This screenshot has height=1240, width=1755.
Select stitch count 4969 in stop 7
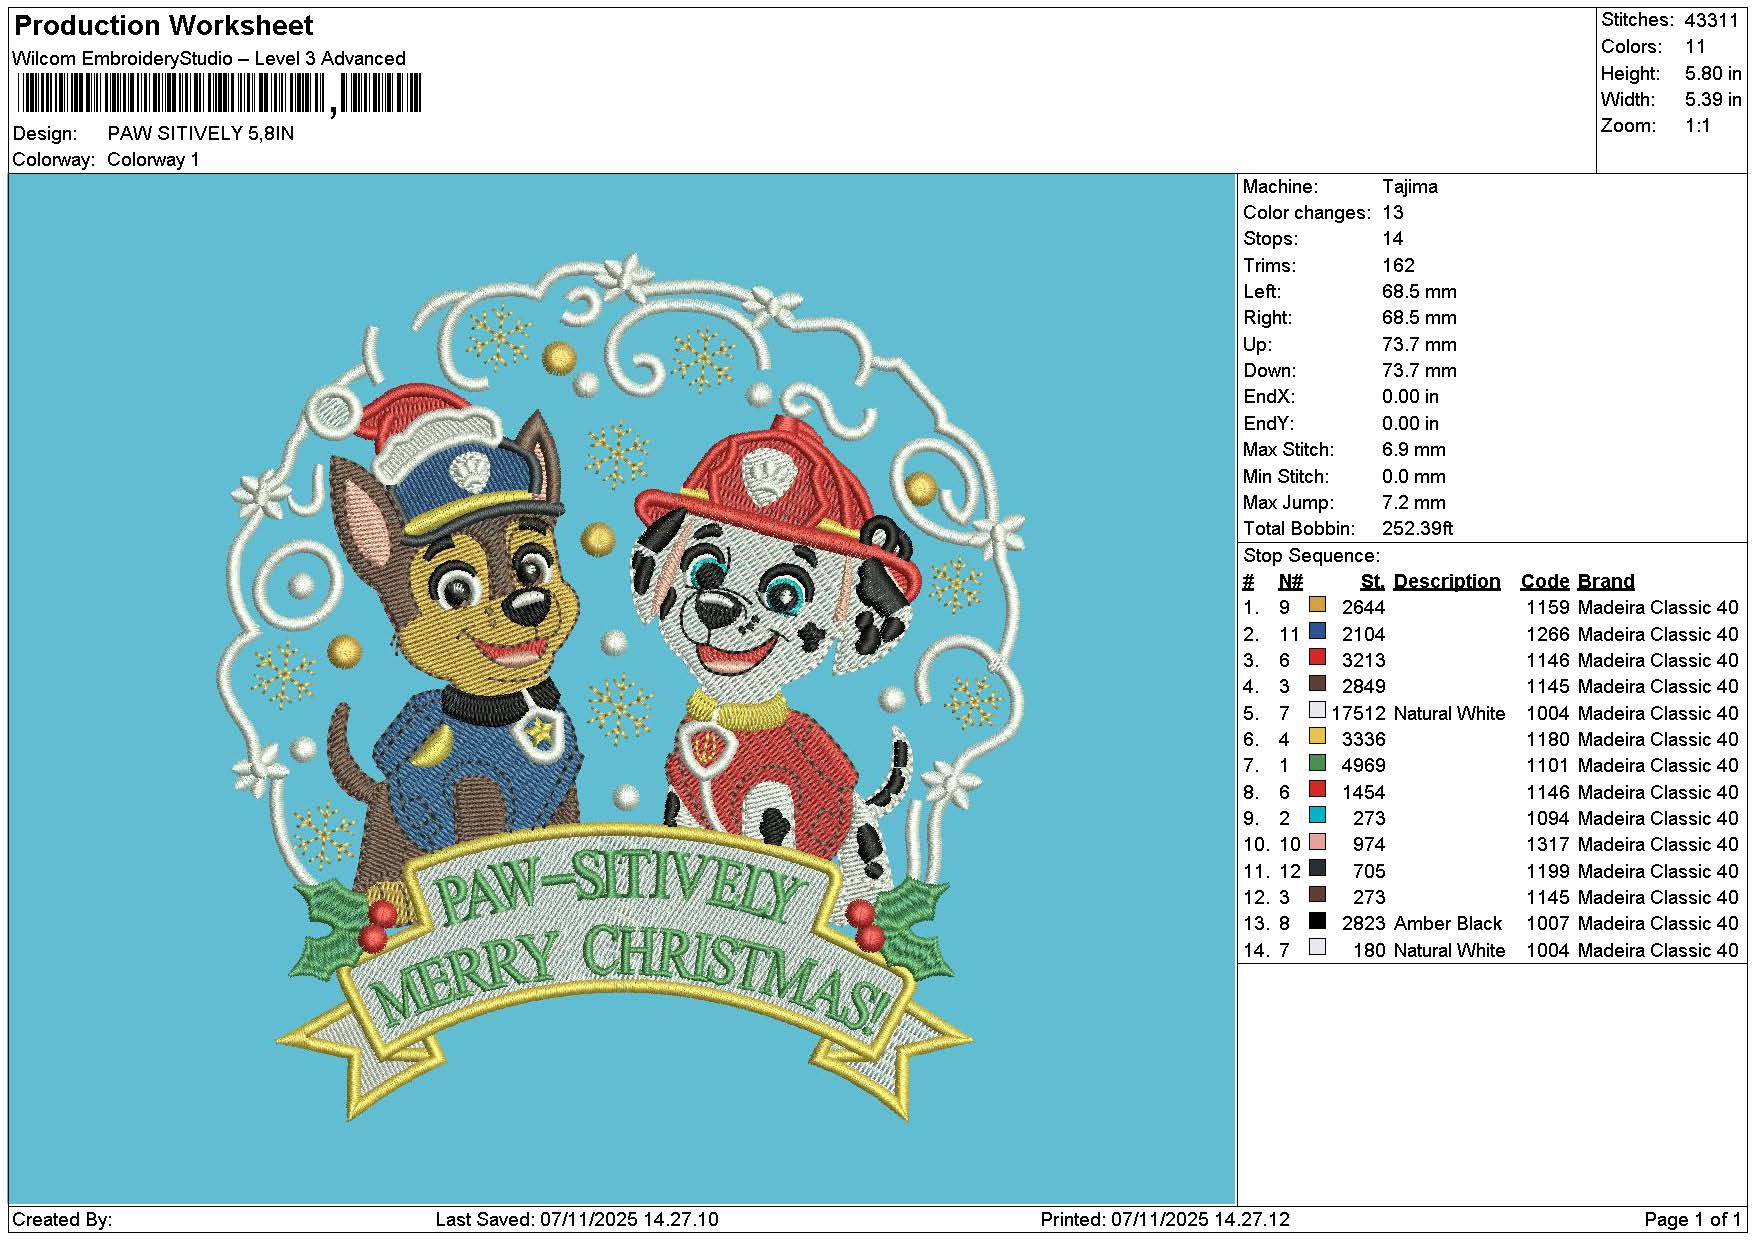pyautogui.click(x=1364, y=766)
